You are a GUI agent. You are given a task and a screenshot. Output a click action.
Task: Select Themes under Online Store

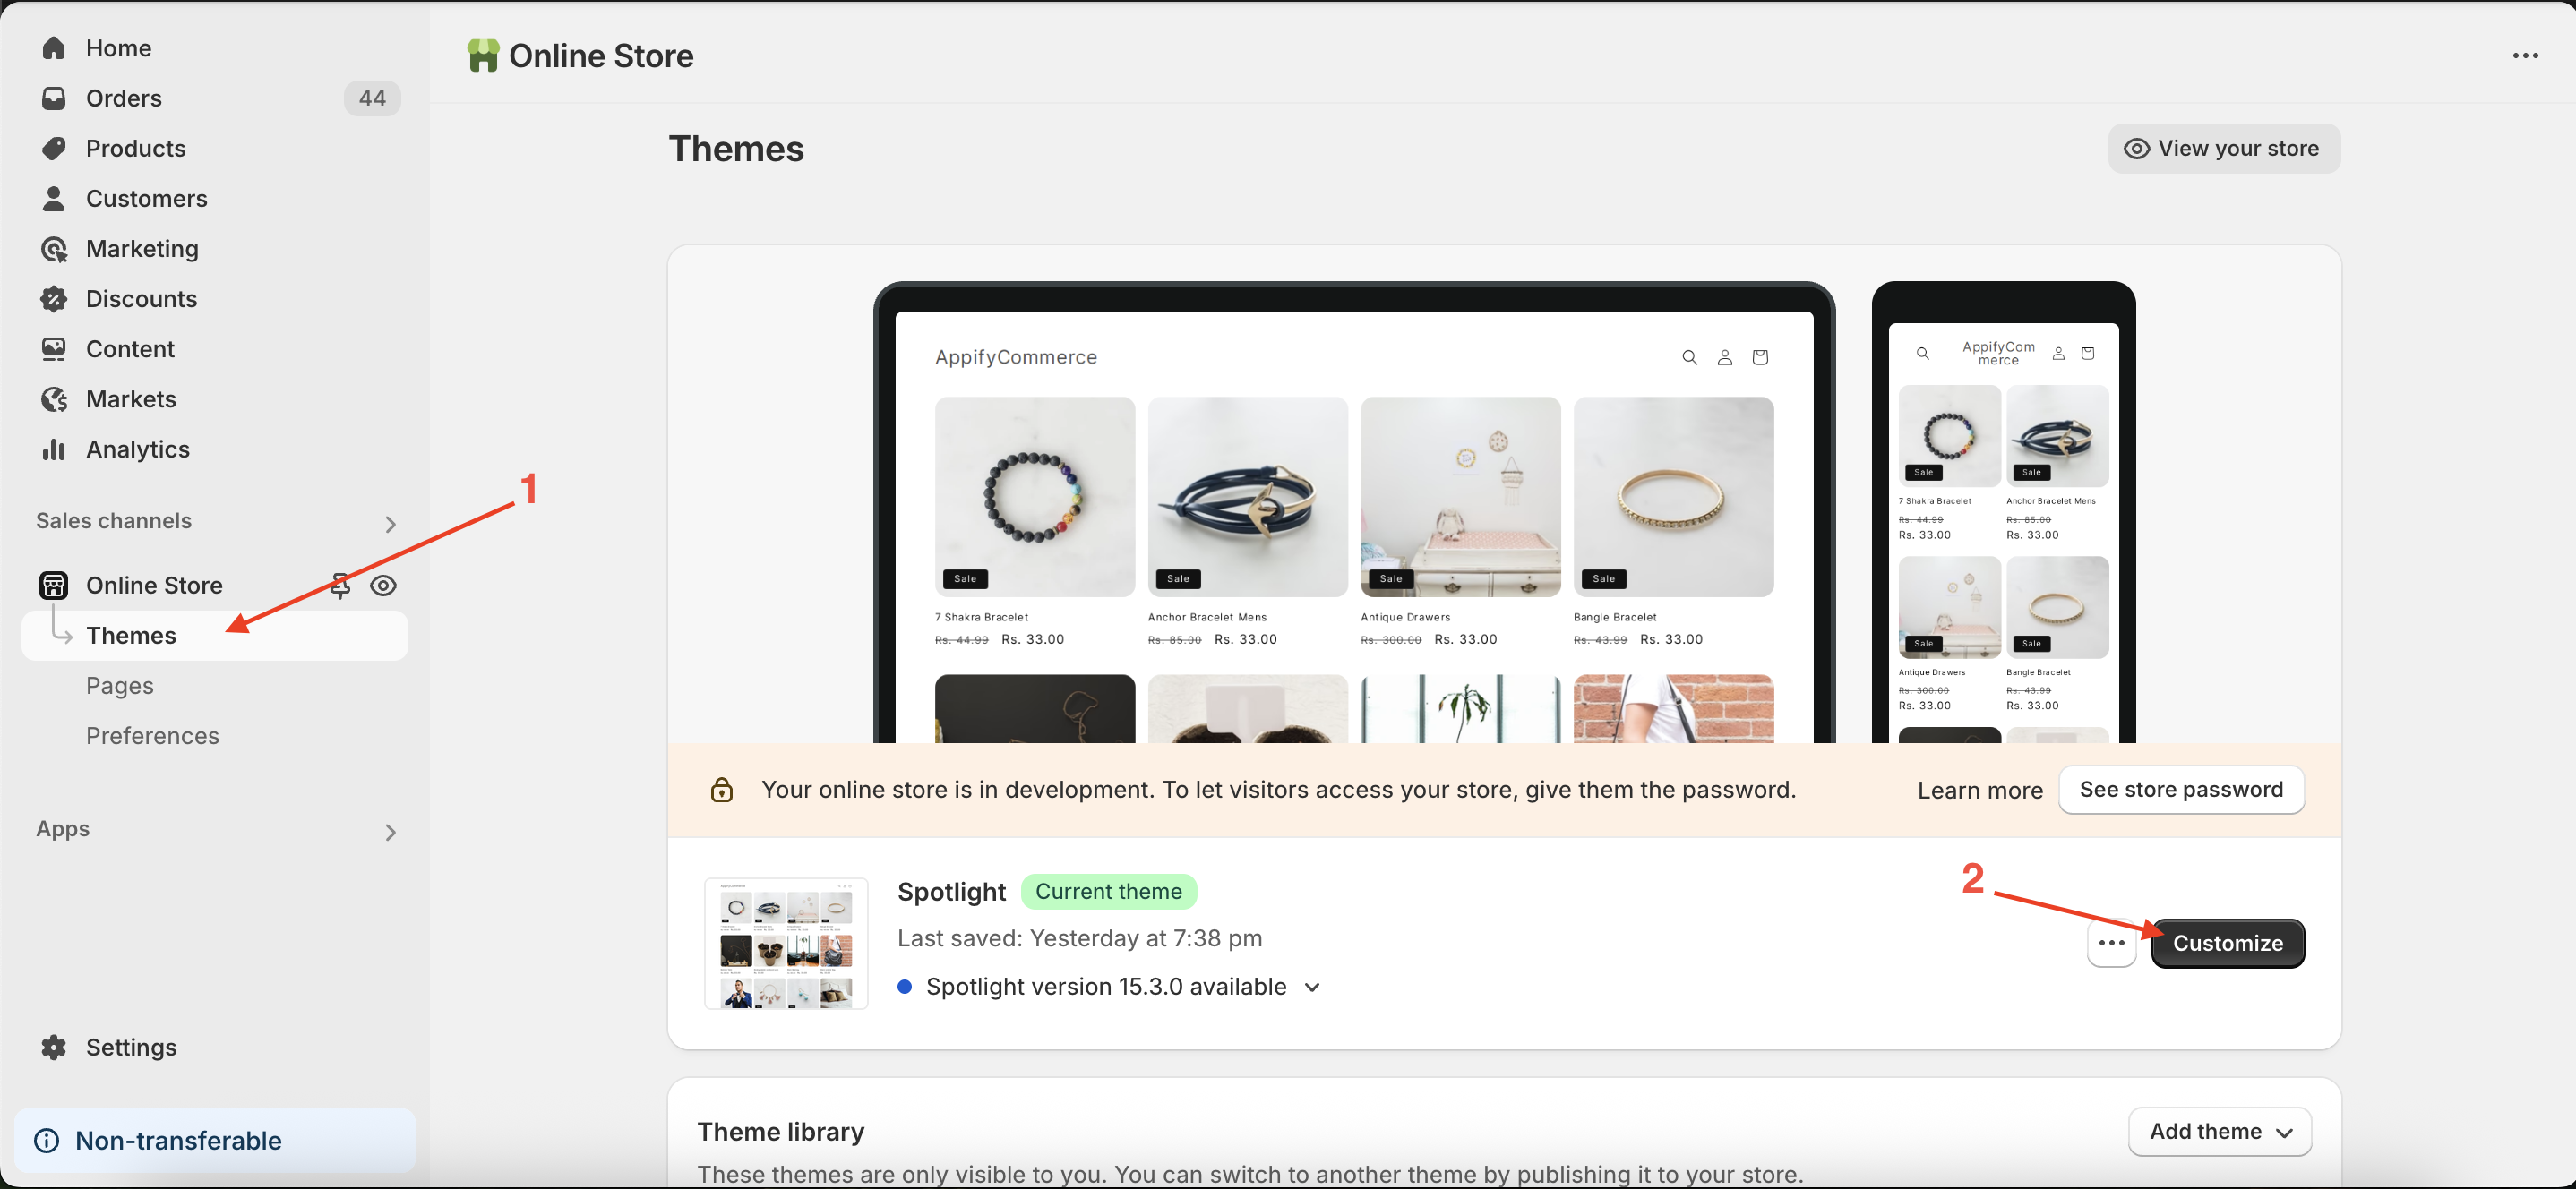click(x=214, y=635)
